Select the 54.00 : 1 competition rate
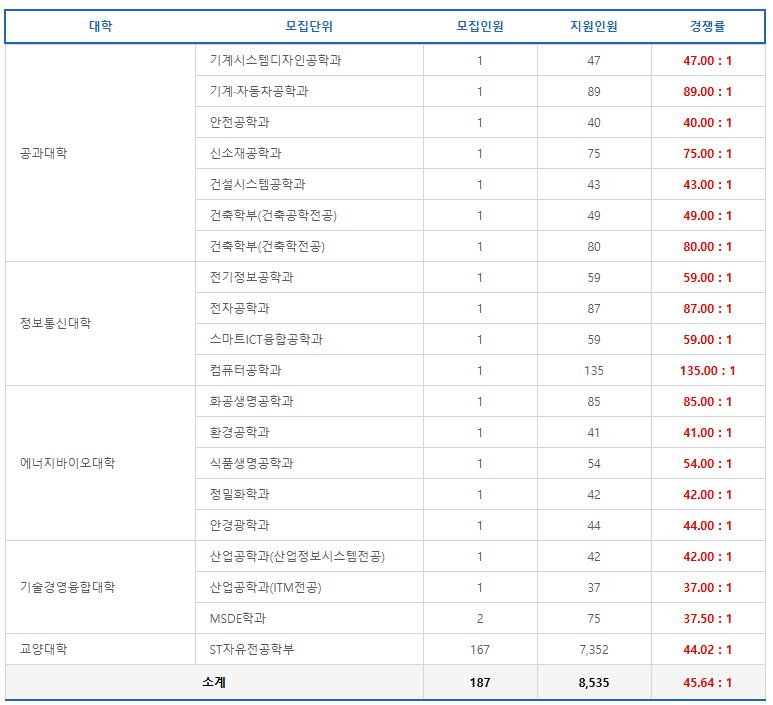Screen dimensions: 773x705 pyautogui.click(x=707, y=464)
